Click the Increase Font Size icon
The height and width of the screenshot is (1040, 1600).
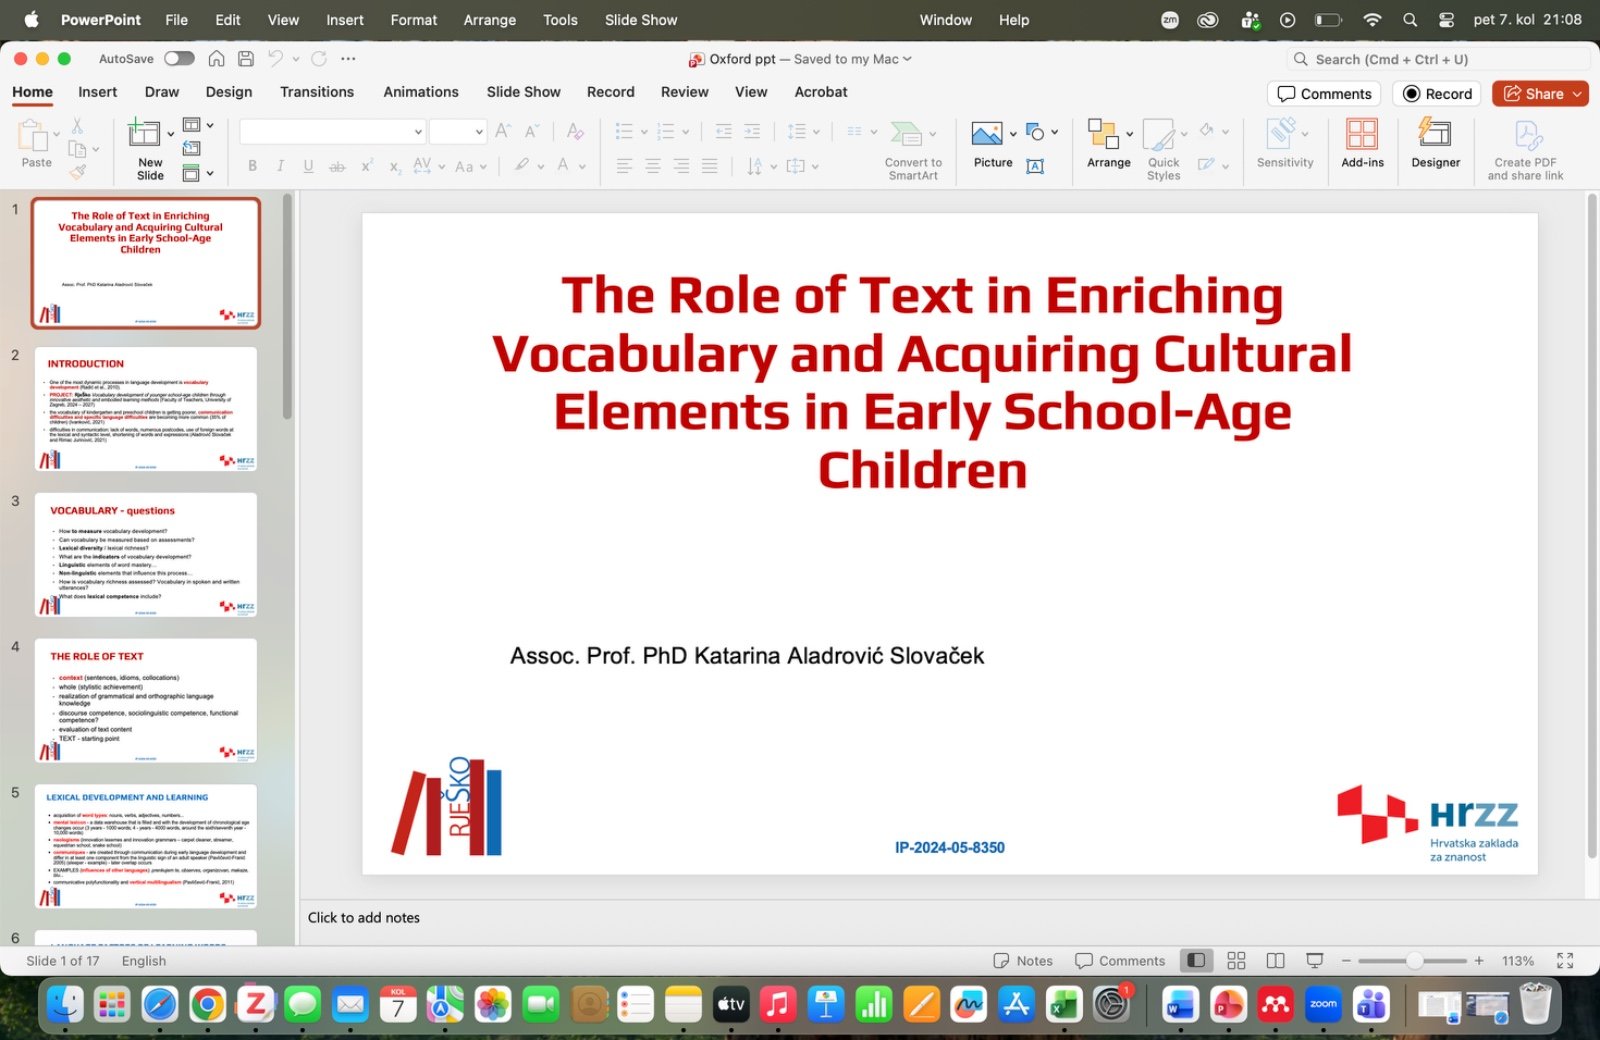(x=503, y=131)
